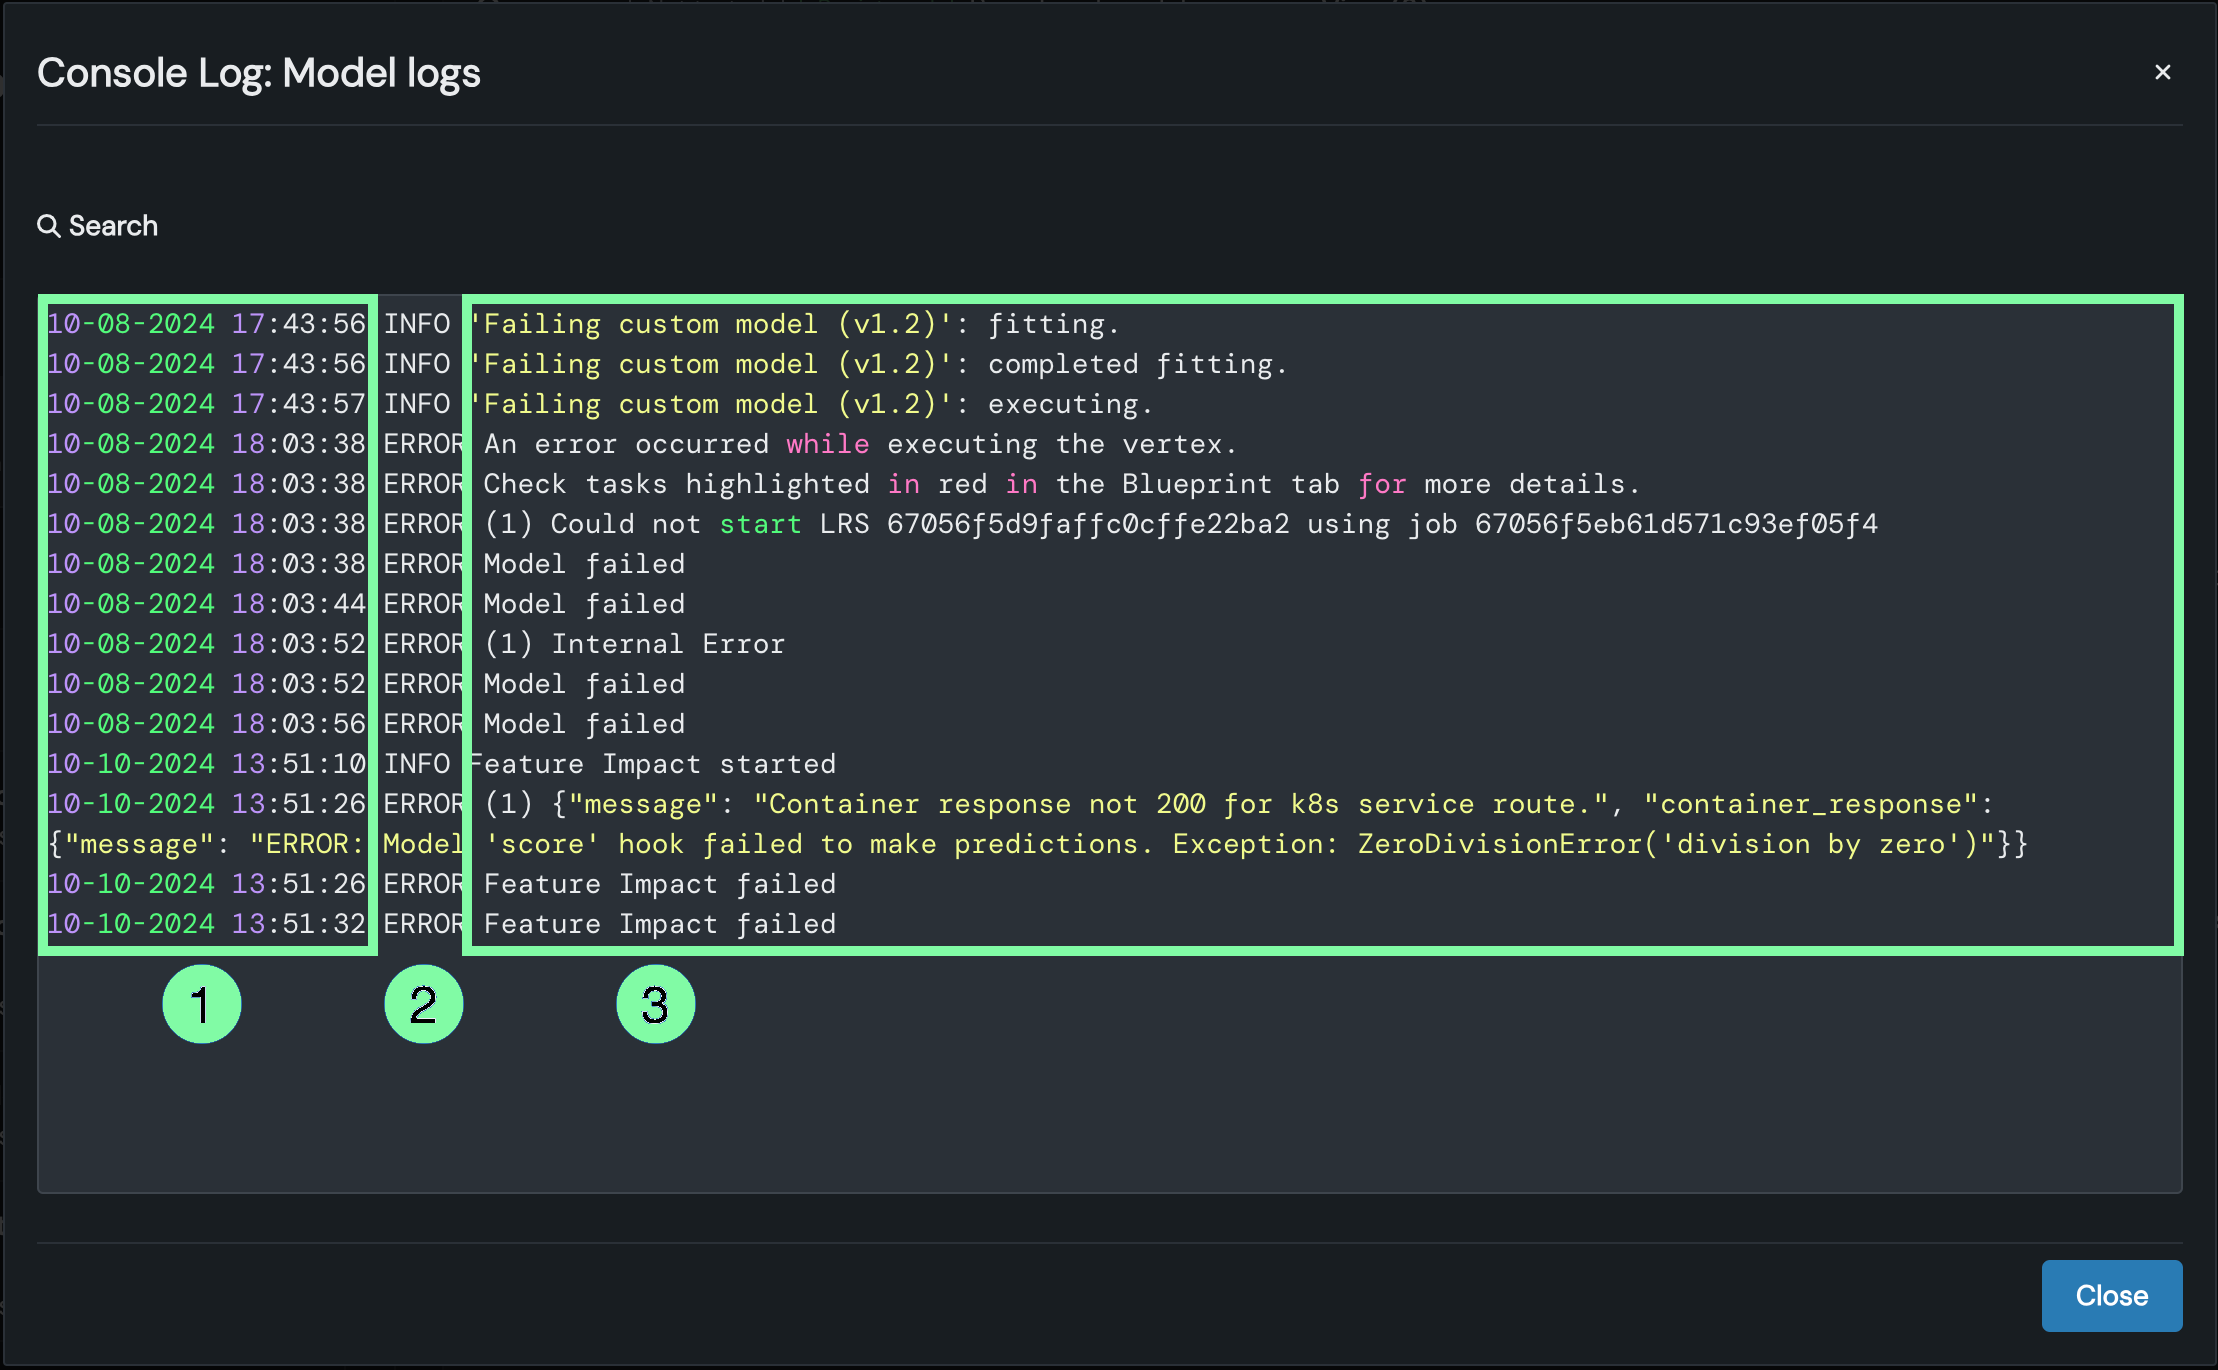
Task: Click the 'Console Log: Model logs' title
Action: click(x=259, y=73)
